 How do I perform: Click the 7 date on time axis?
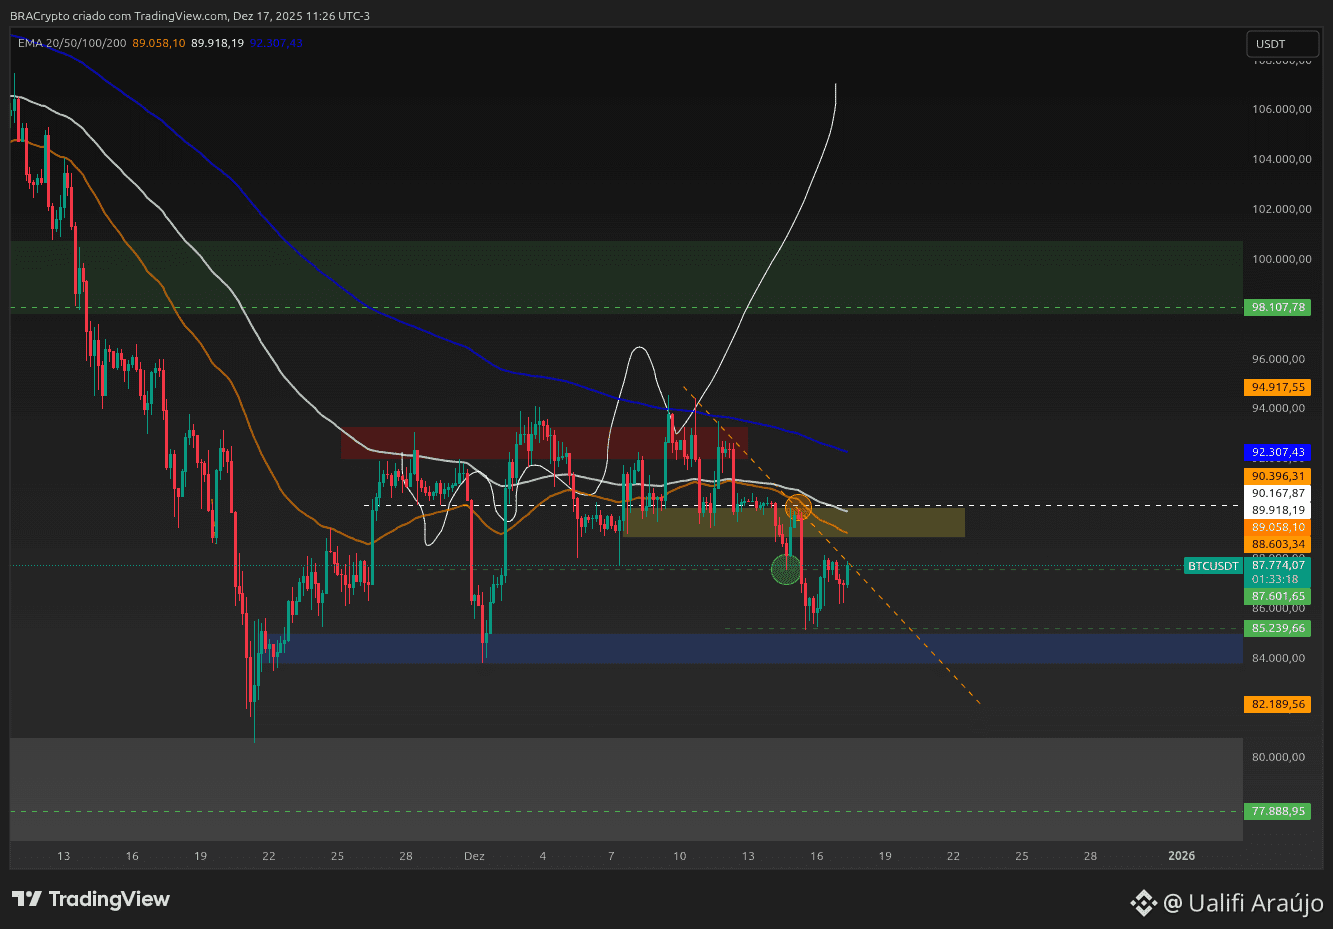coord(611,856)
